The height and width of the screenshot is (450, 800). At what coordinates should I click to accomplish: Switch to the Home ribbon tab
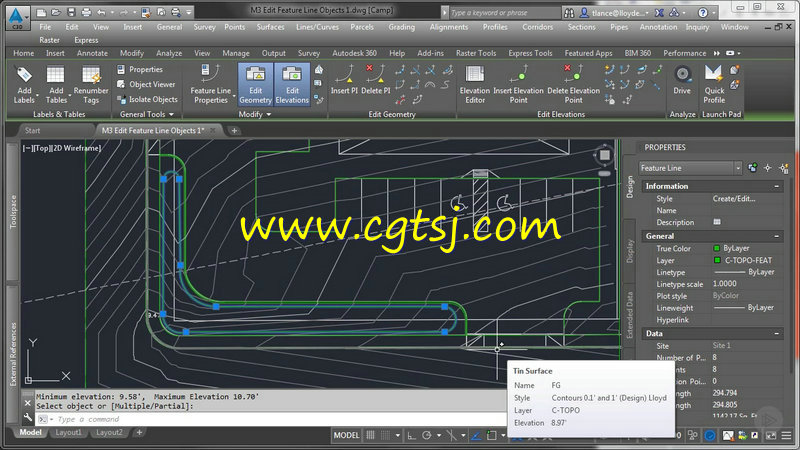click(x=23, y=53)
